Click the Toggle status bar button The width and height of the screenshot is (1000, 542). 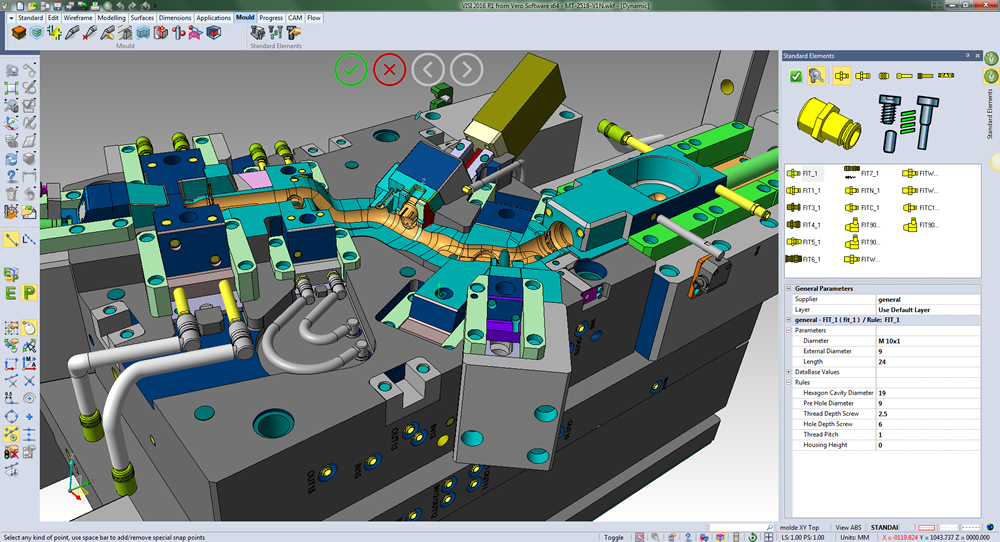point(613,537)
